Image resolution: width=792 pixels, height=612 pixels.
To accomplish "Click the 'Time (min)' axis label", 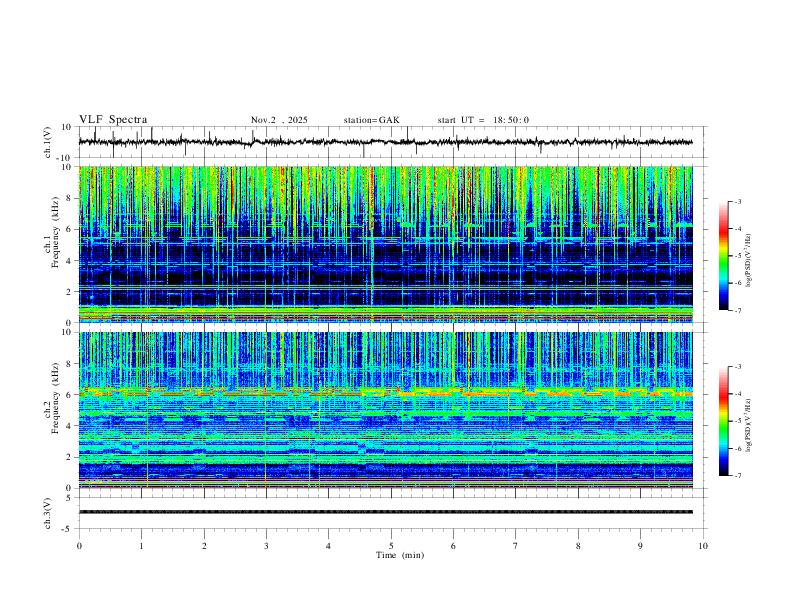I will [x=400, y=555].
